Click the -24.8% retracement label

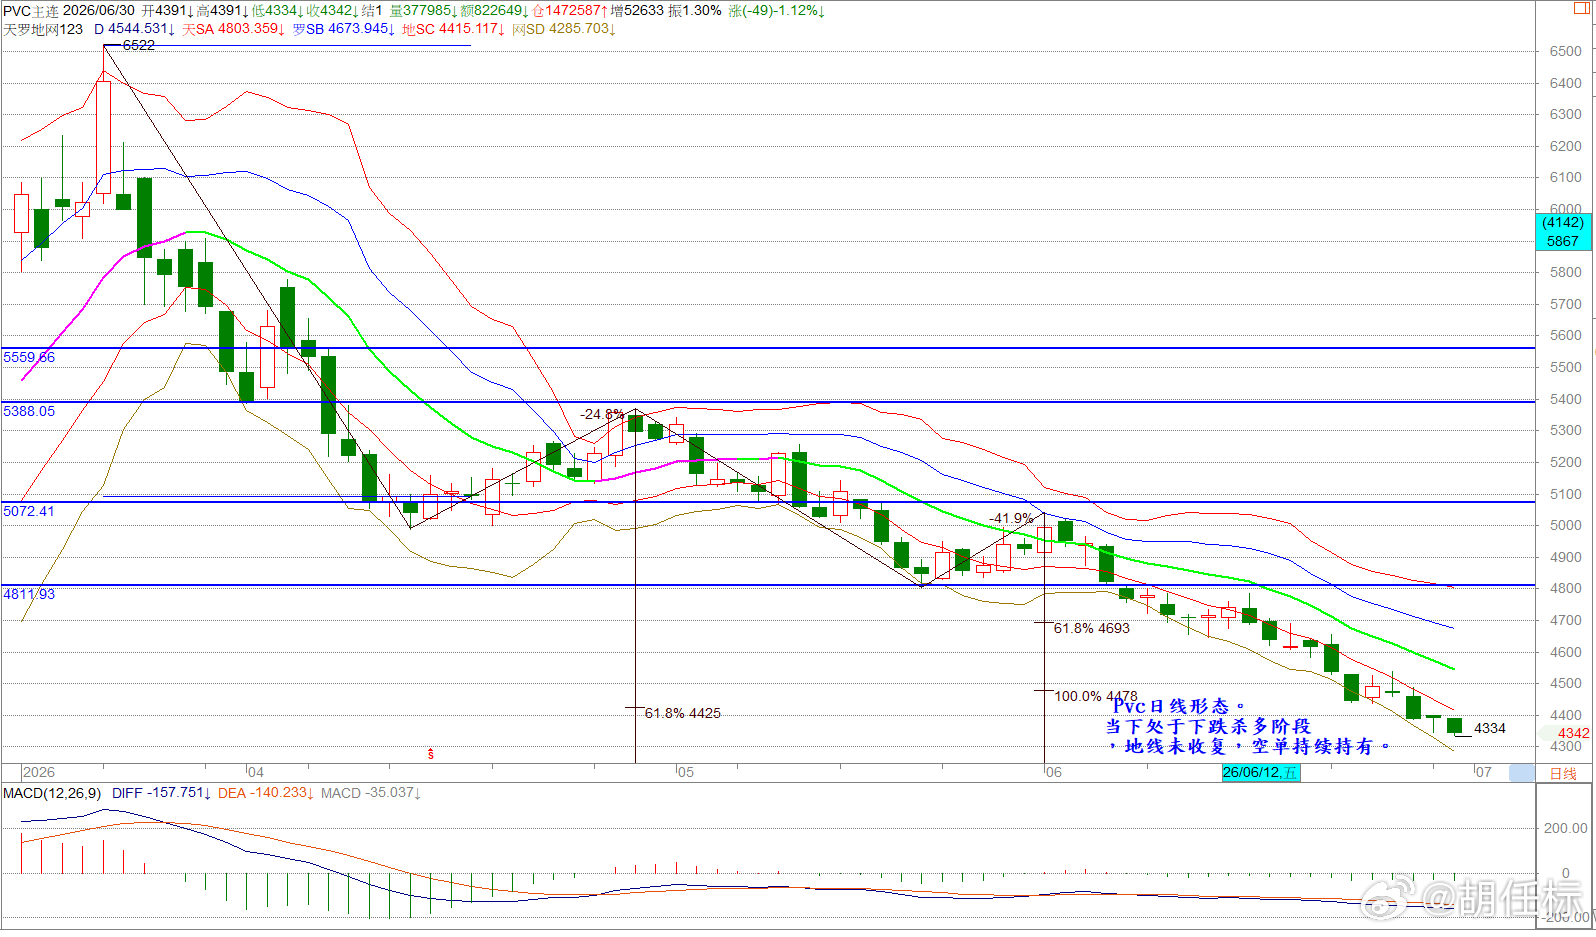[603, 414]
